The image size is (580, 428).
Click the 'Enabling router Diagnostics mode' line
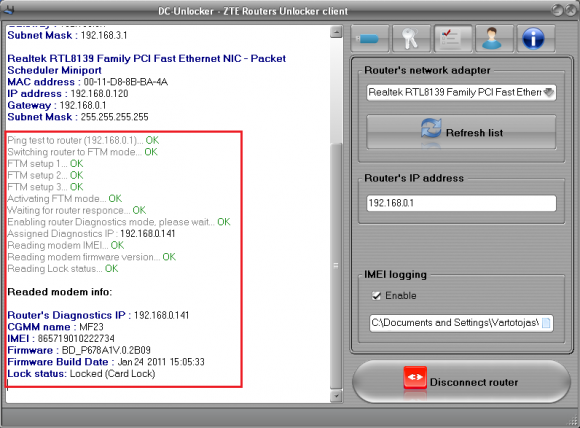click(x=119, y=222)
